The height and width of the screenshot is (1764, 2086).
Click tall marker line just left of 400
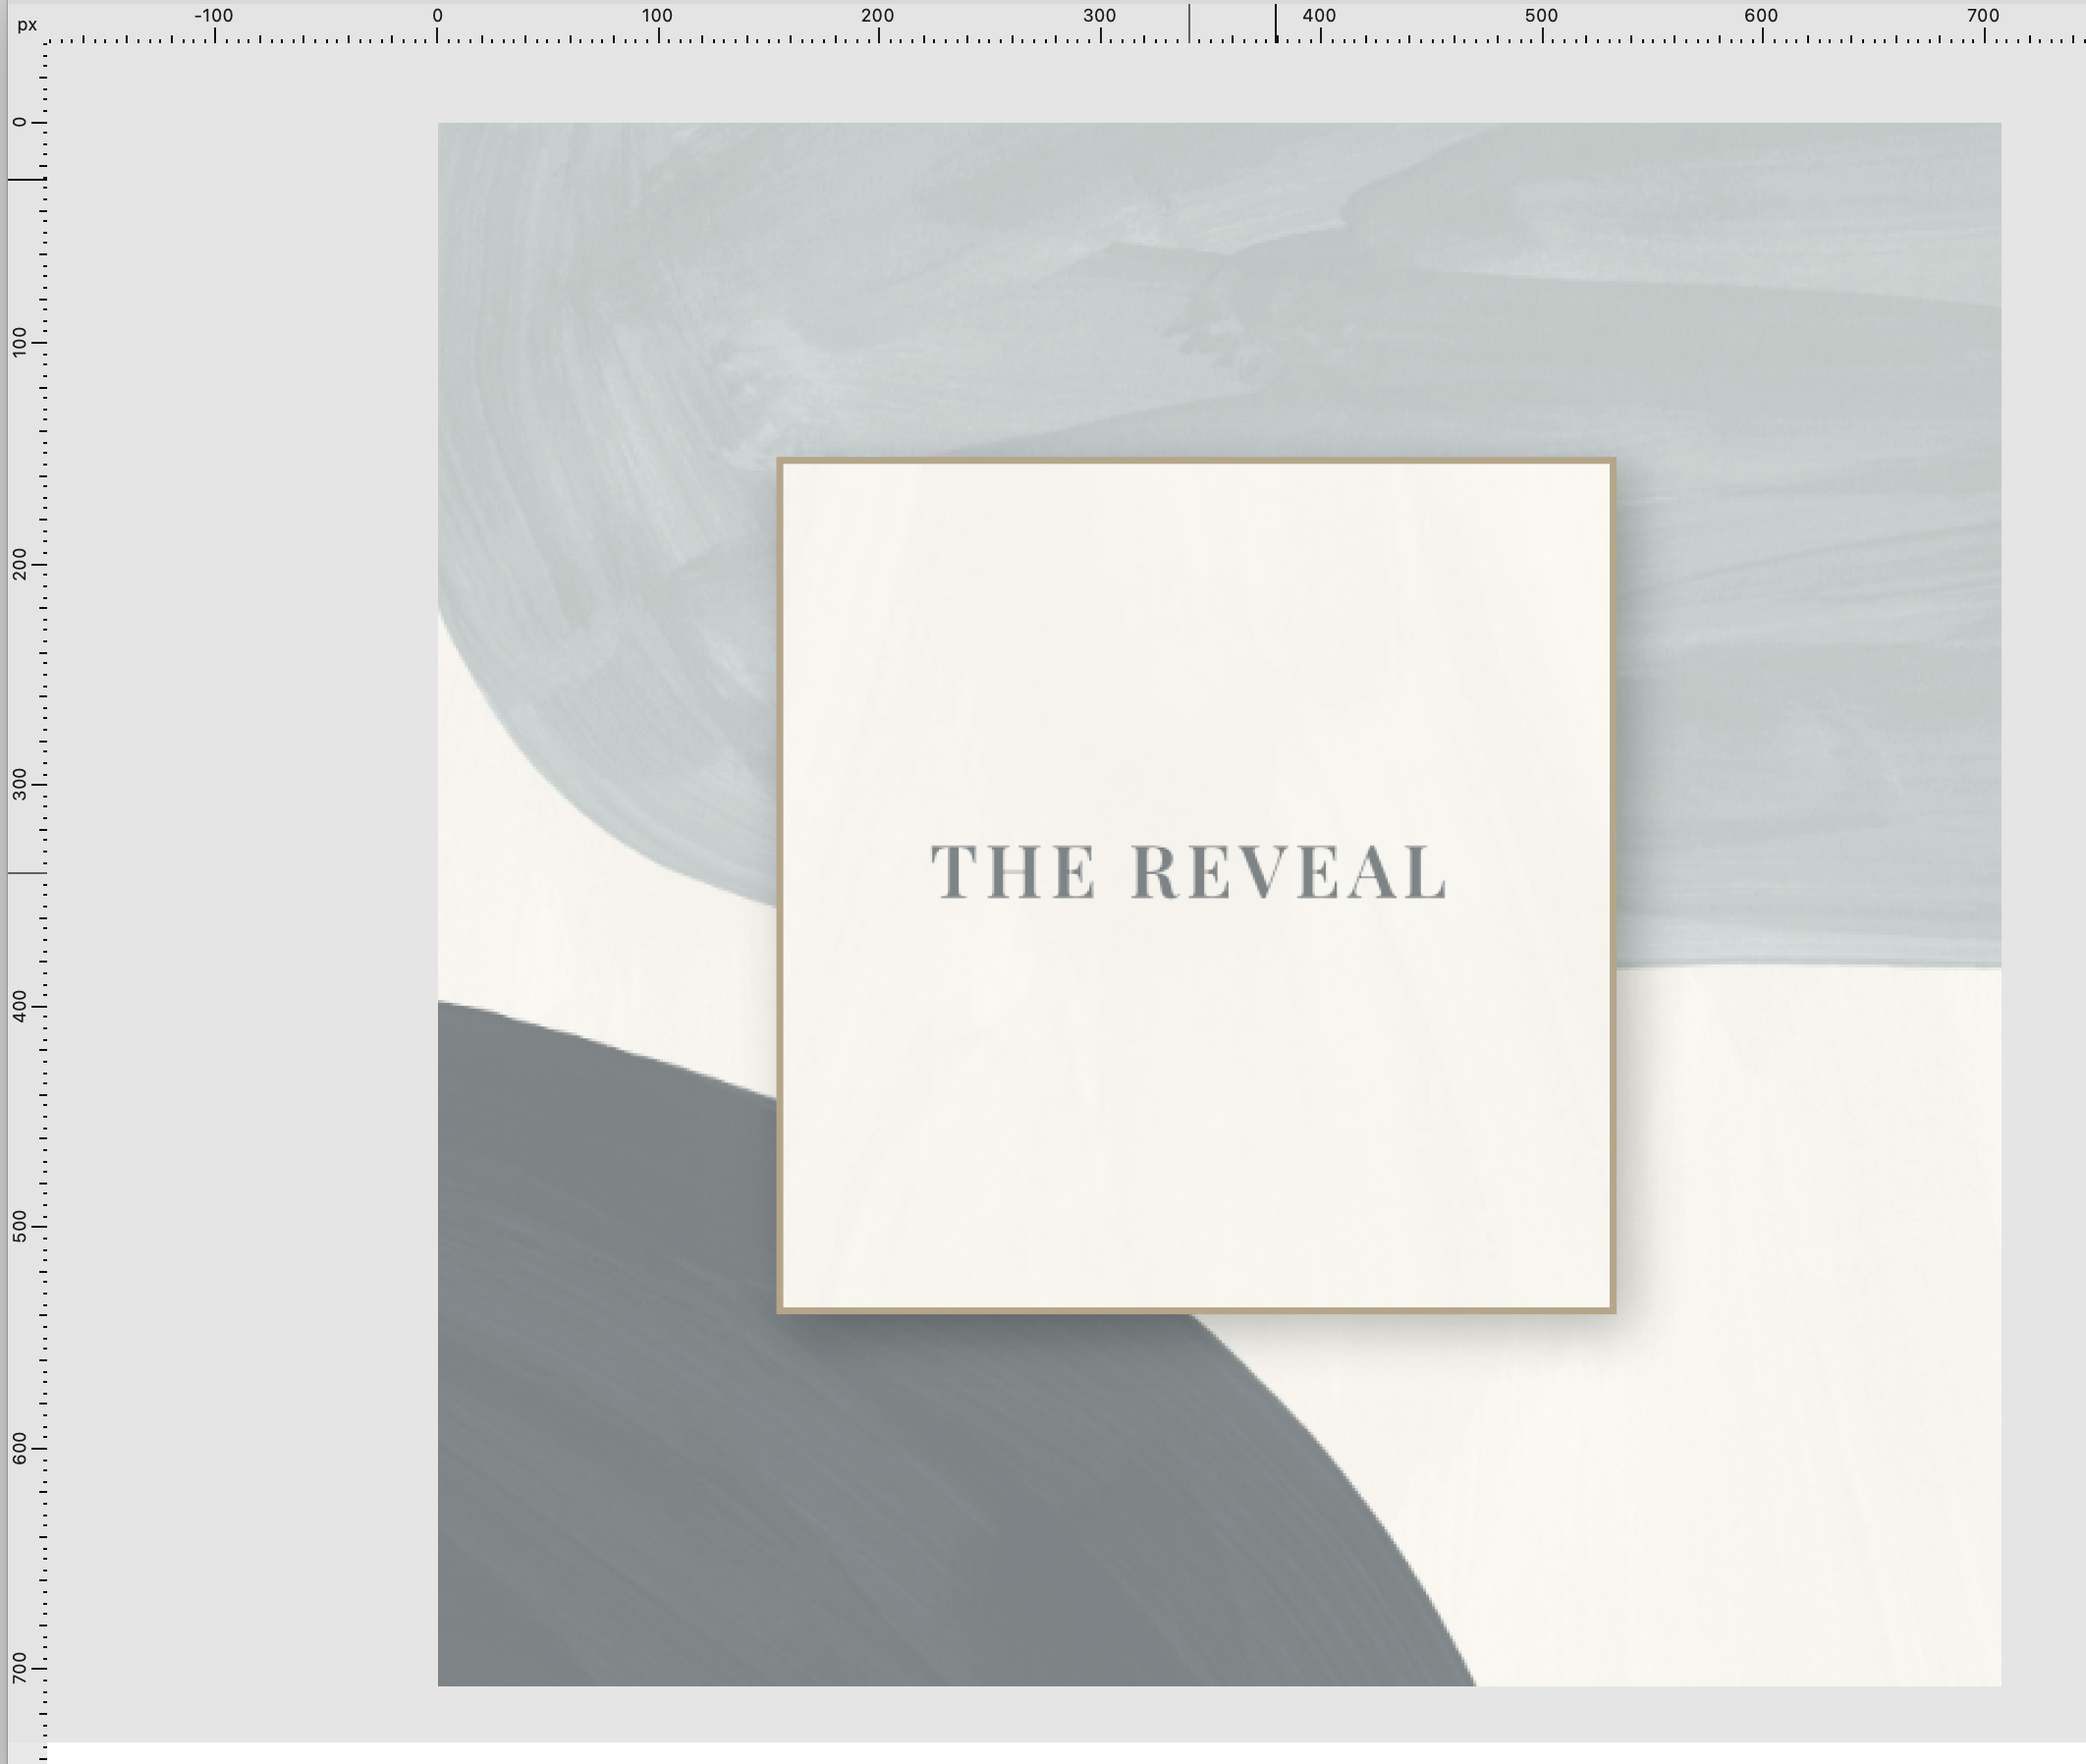click(x=1275, y=24)
